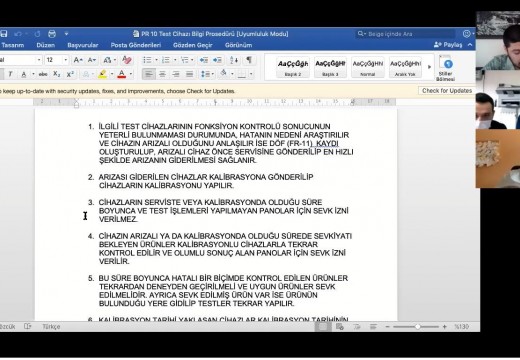Open the font color dropdown arrow
520x360 pixels.
click(x=131, y=74)
